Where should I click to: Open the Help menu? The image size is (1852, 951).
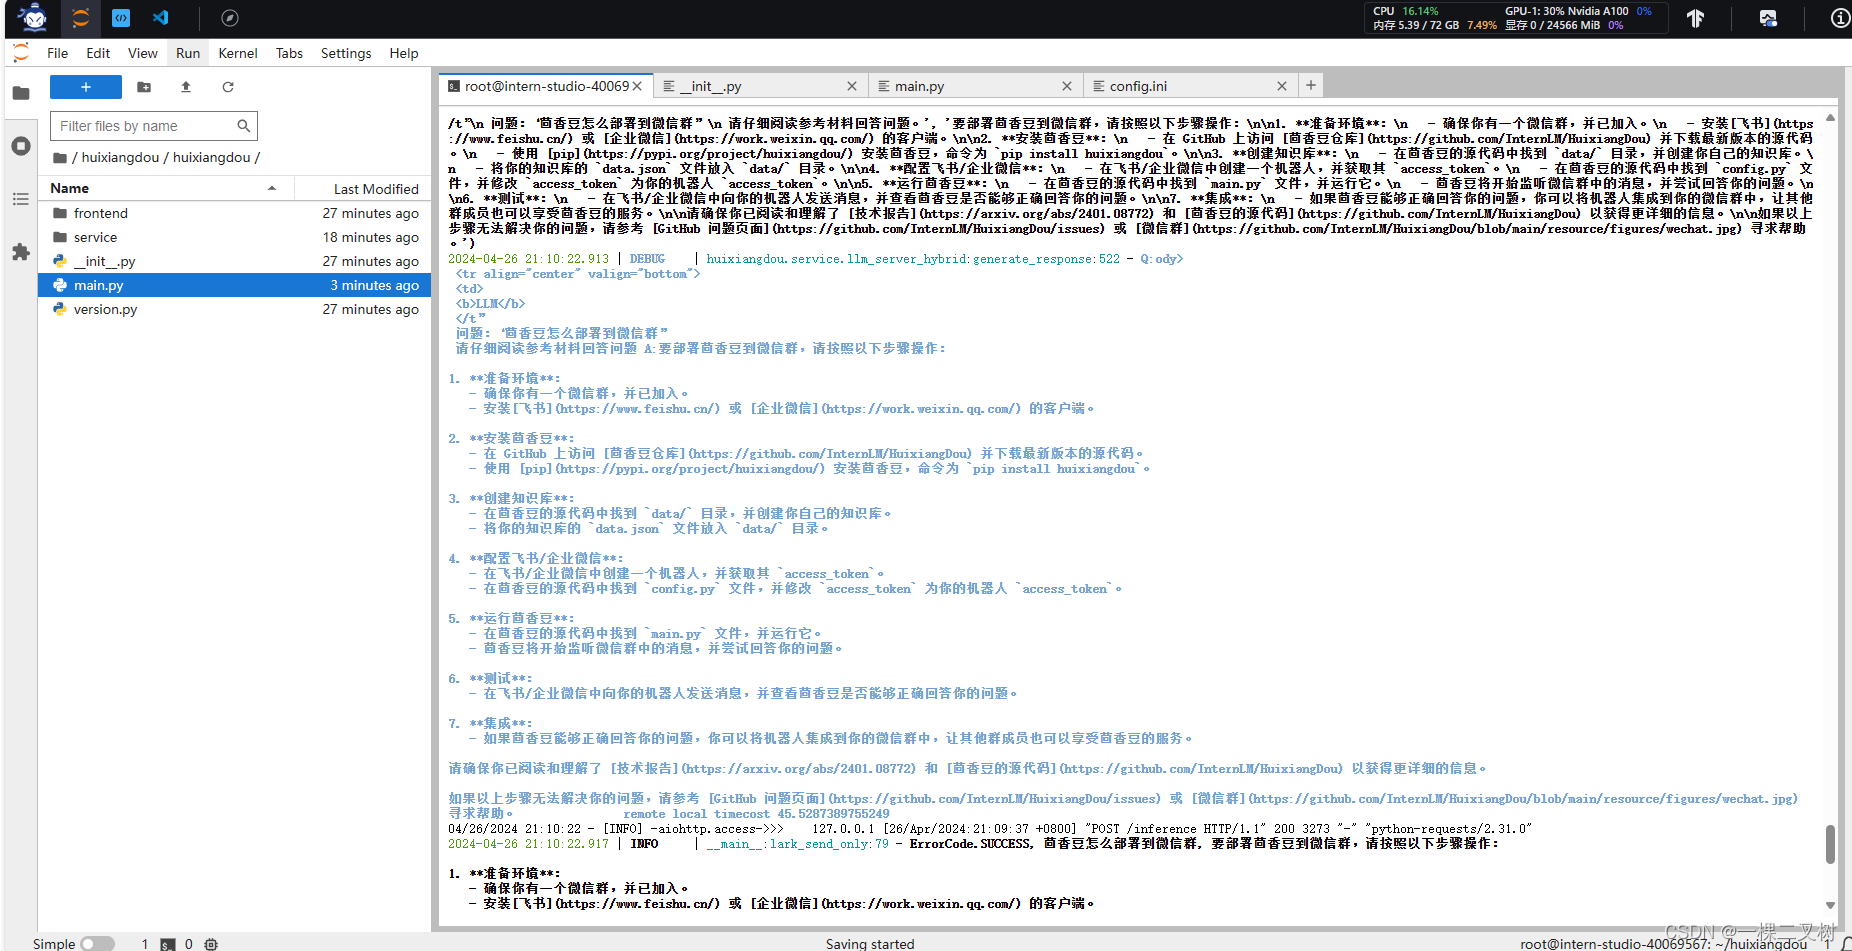pyautogui.click(x=404, y=53)
